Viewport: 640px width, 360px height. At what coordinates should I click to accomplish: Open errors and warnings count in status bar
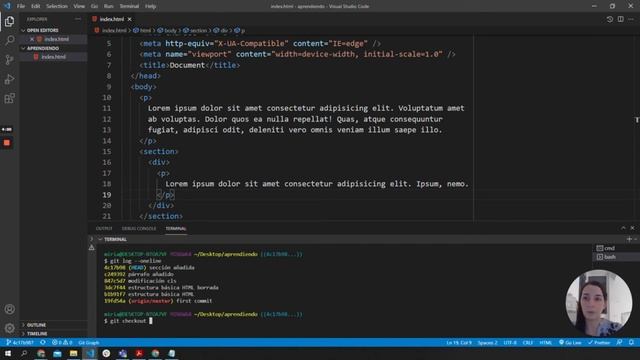click(62, 342)
